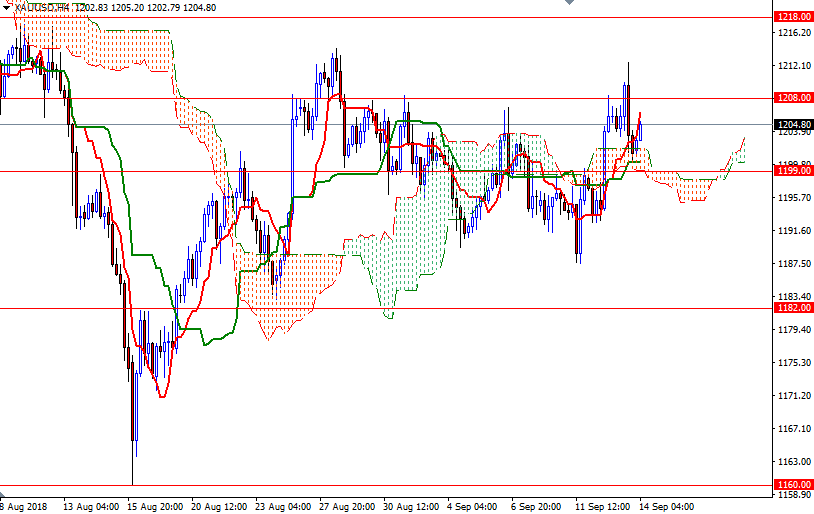Image resolution: width=814 pixels, height=514 pixels.
Task: Click the red 1208.00 resistance price tag
Action: (x=793, y=98)
